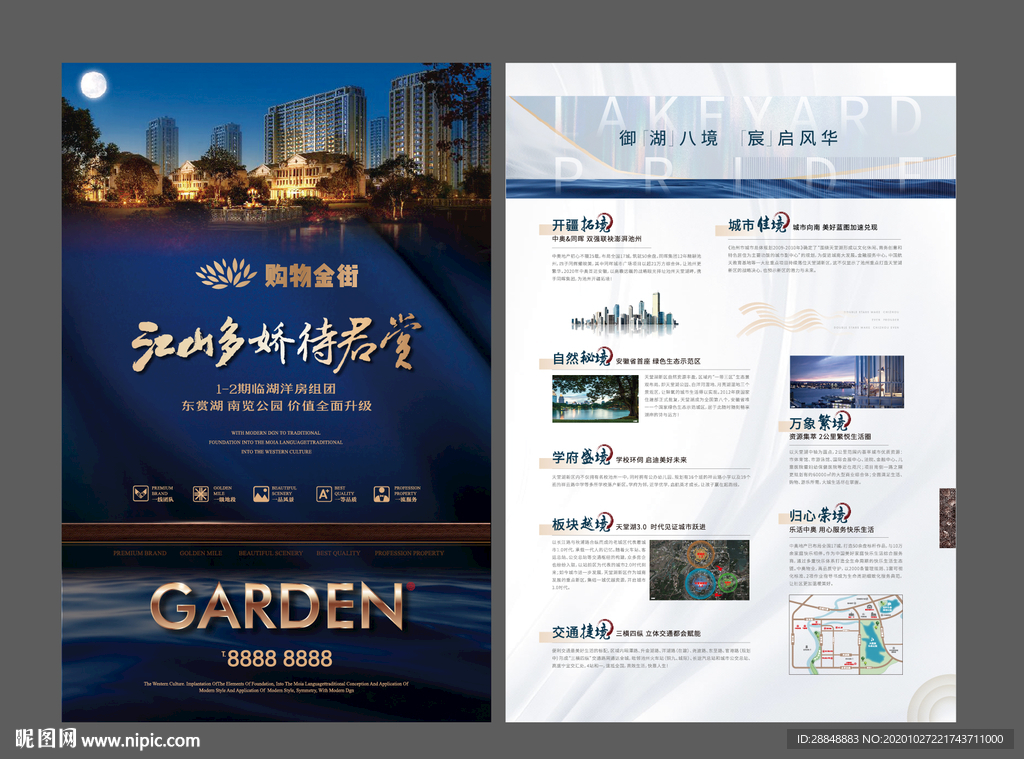Select the subheading 学校环伺 启迪美好未来
Screen dimensions: 1024x759
click(651, 460)
